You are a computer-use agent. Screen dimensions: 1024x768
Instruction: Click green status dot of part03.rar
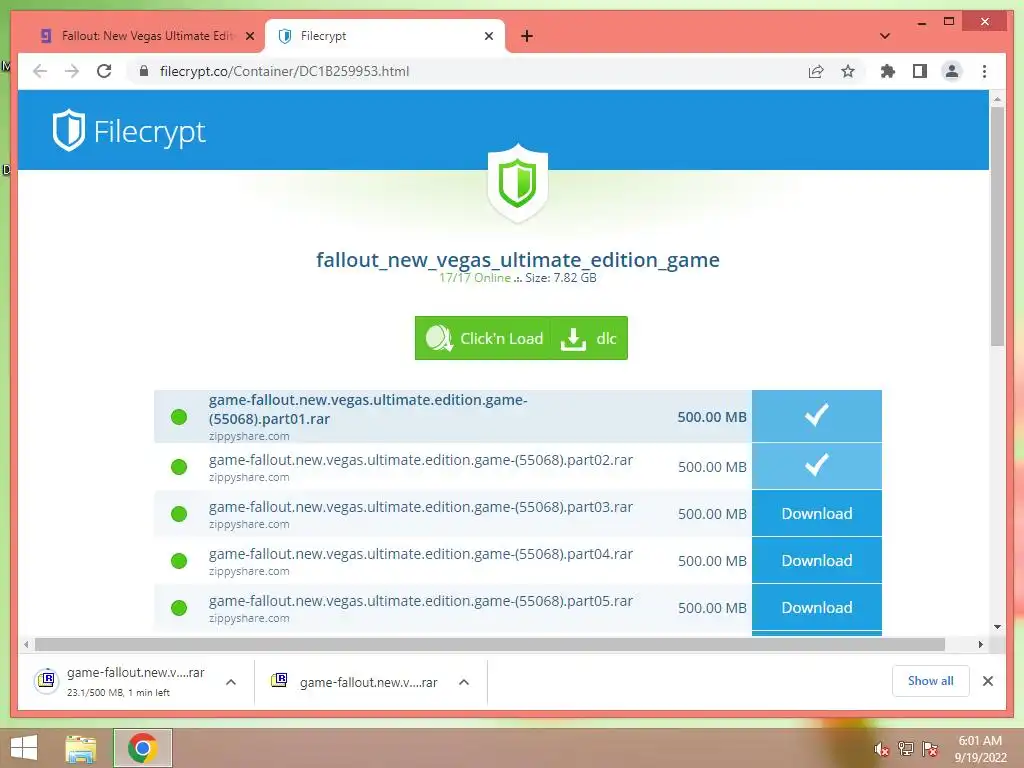coord(179,514)
